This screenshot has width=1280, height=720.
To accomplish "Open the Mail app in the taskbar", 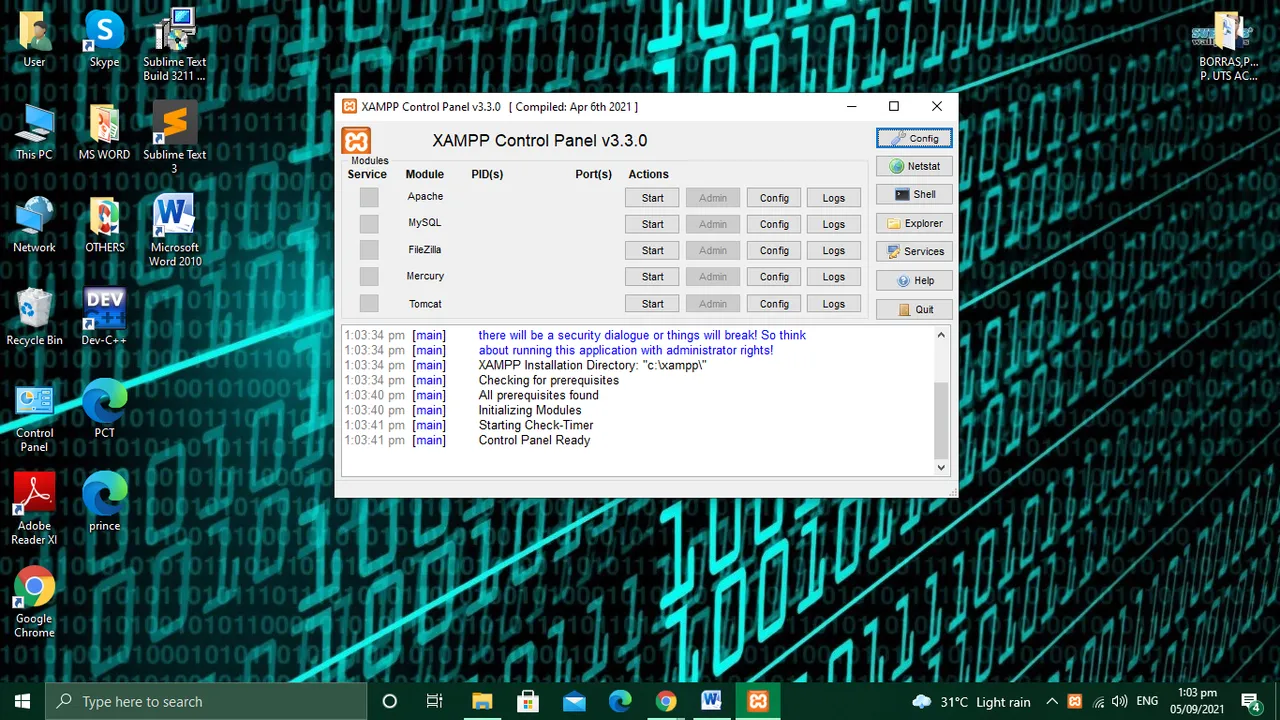I will pos(574,701).
